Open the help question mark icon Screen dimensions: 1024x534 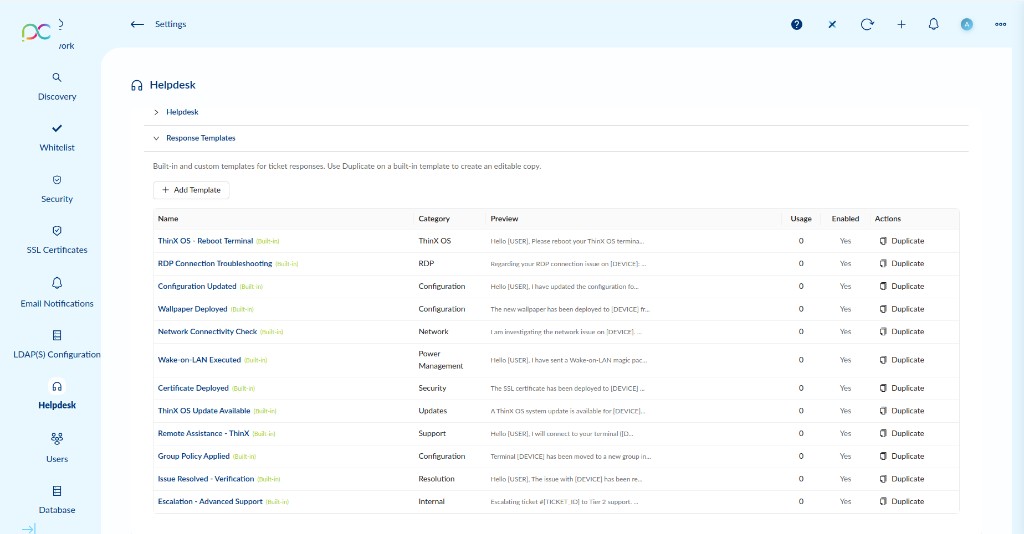tap(796, 24)
